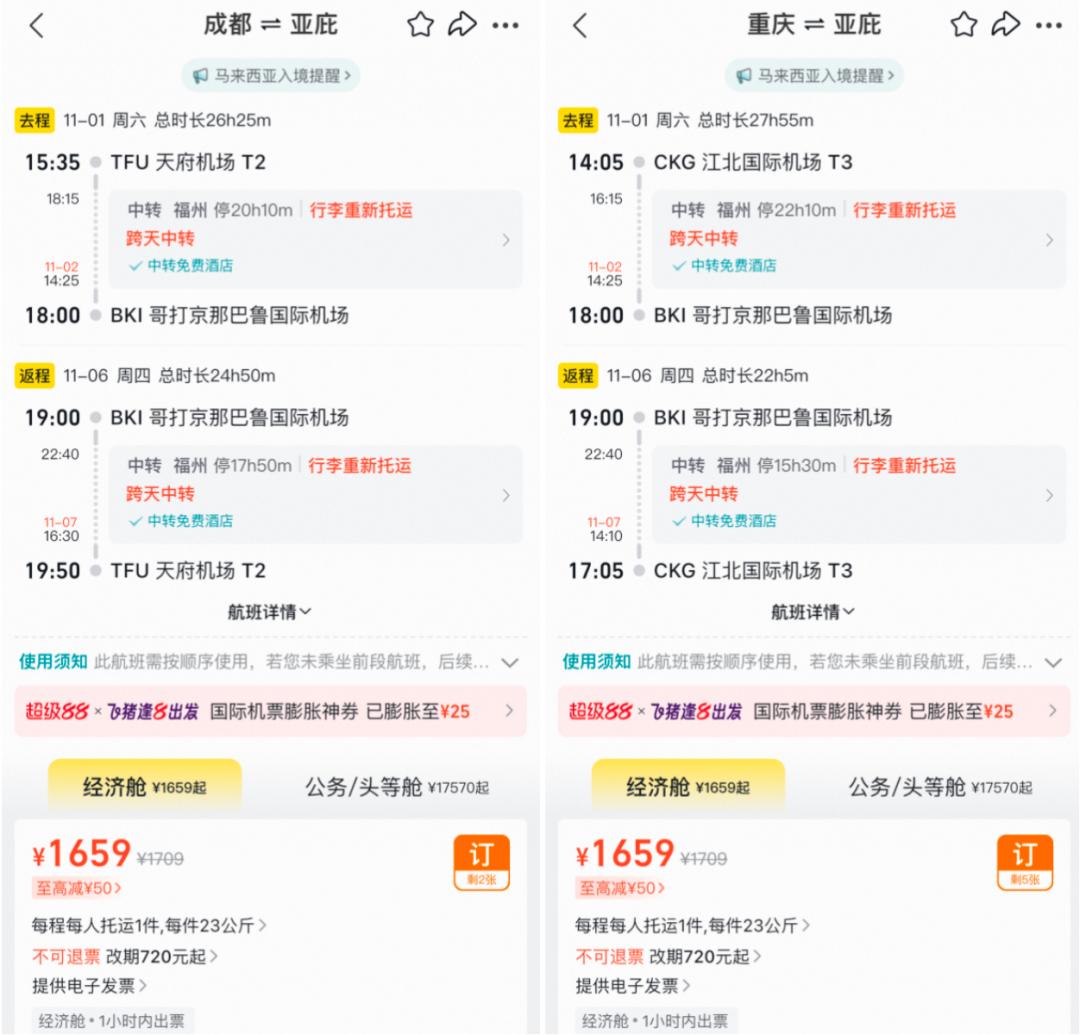The image size is (1080, 1035).
Task: Open share options on the Chongqing itinerary
Action: coord(1007,25)
